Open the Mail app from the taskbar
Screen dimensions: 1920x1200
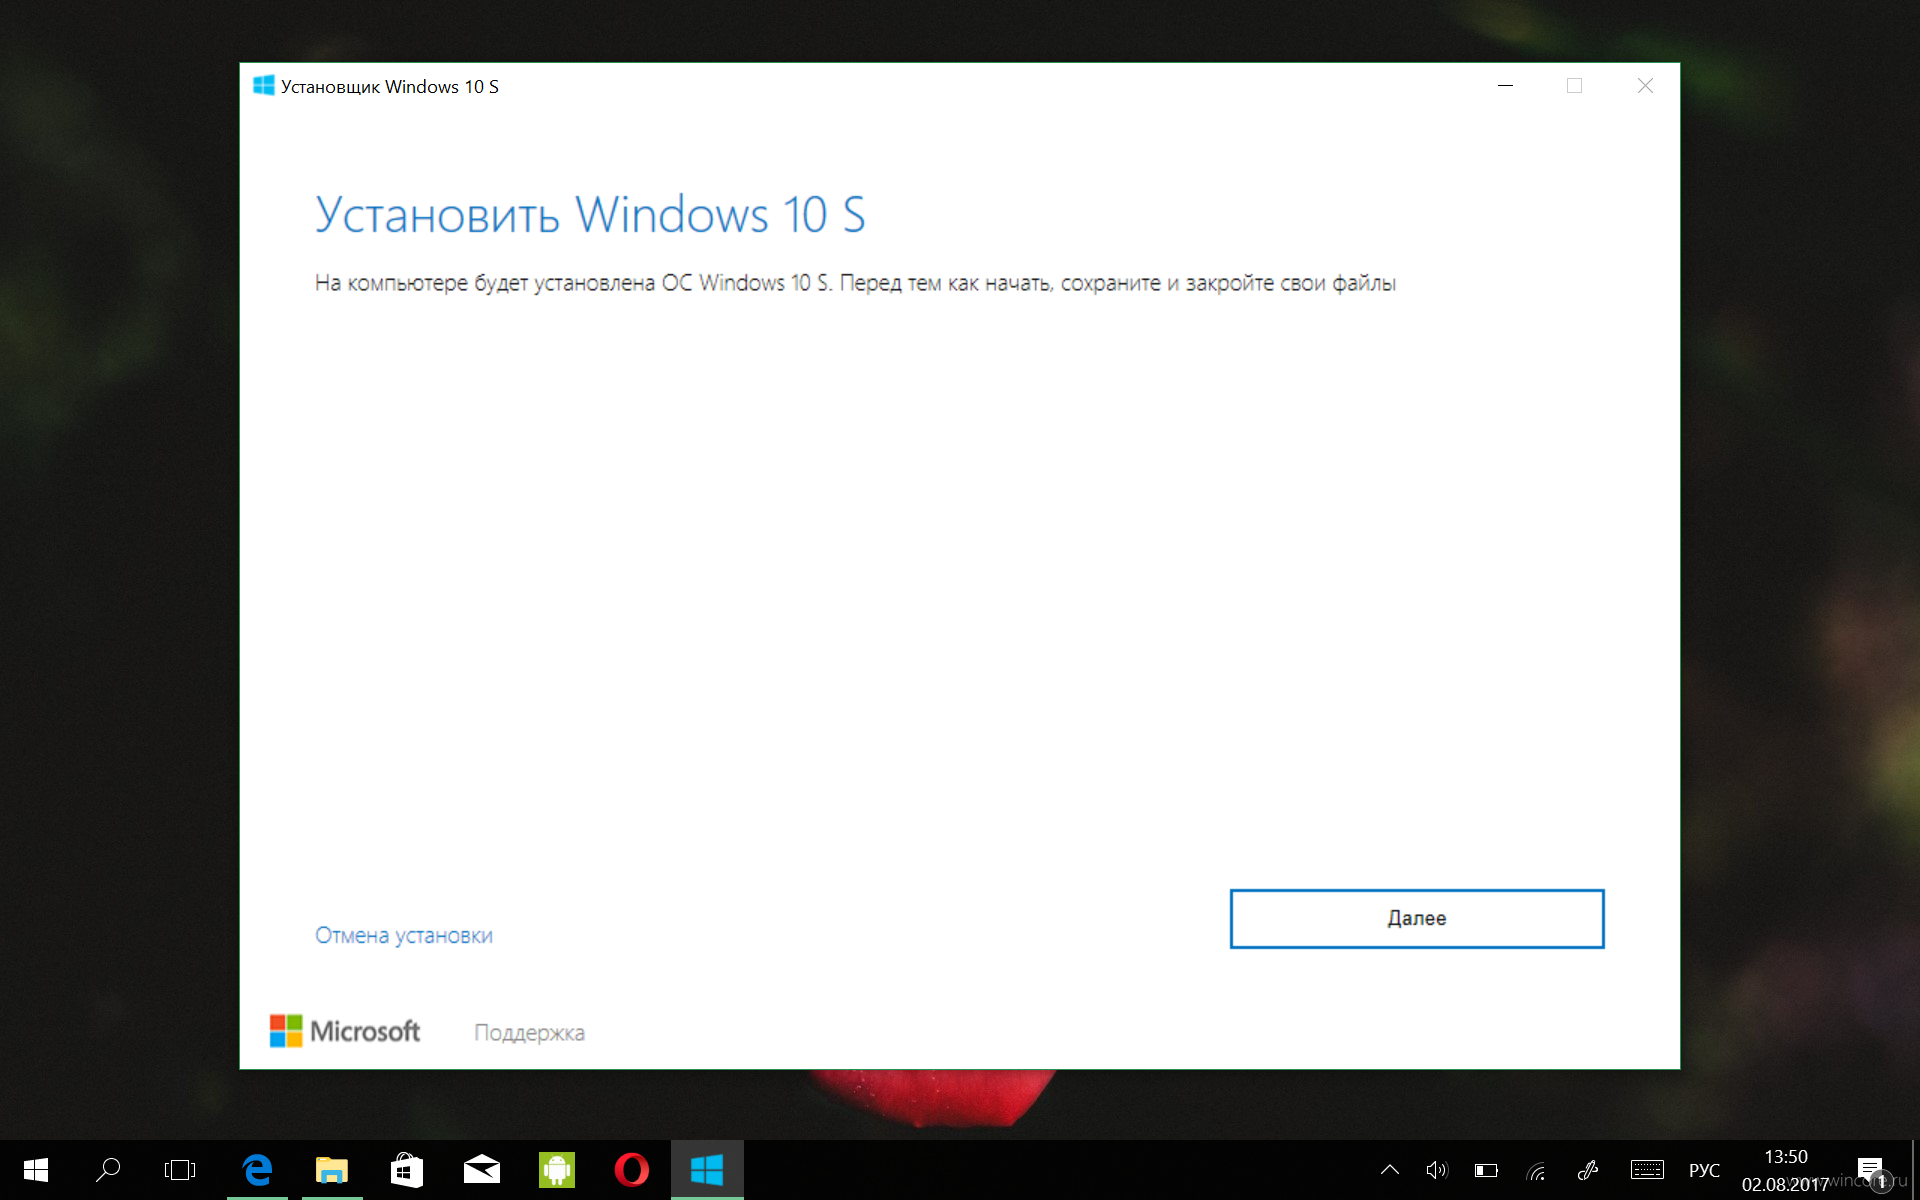(x=482, y=1170)
